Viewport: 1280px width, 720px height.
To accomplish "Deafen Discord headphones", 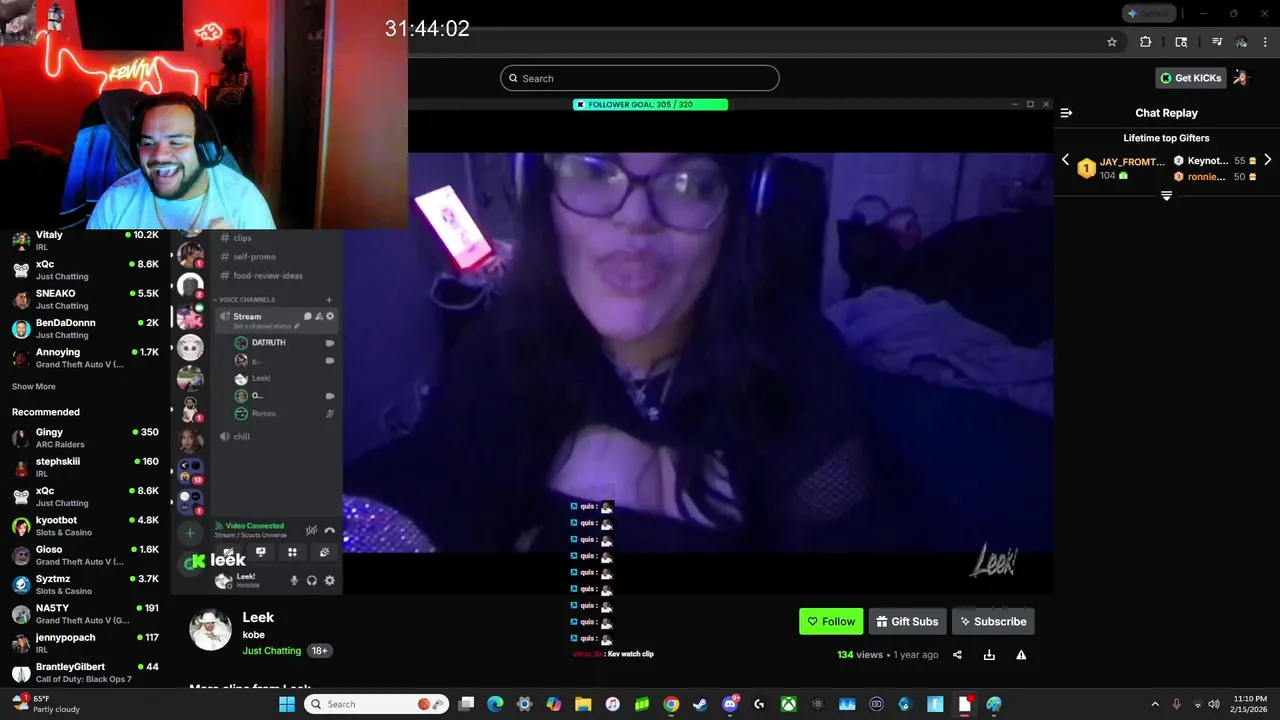I will click(x=312, y=580).
